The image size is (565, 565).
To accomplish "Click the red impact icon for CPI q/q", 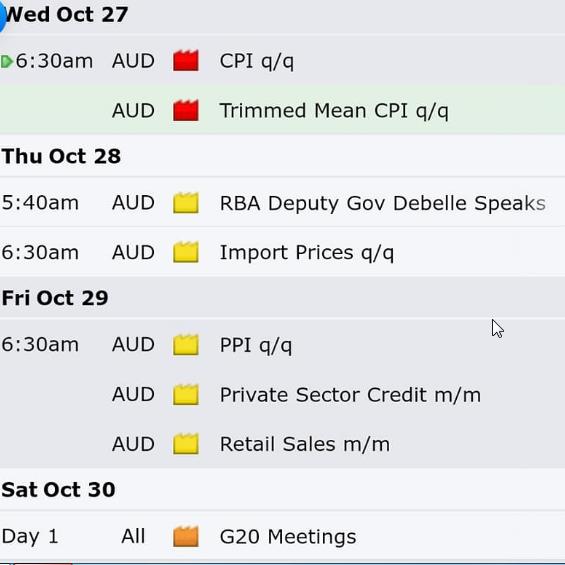I will [186, 60].
